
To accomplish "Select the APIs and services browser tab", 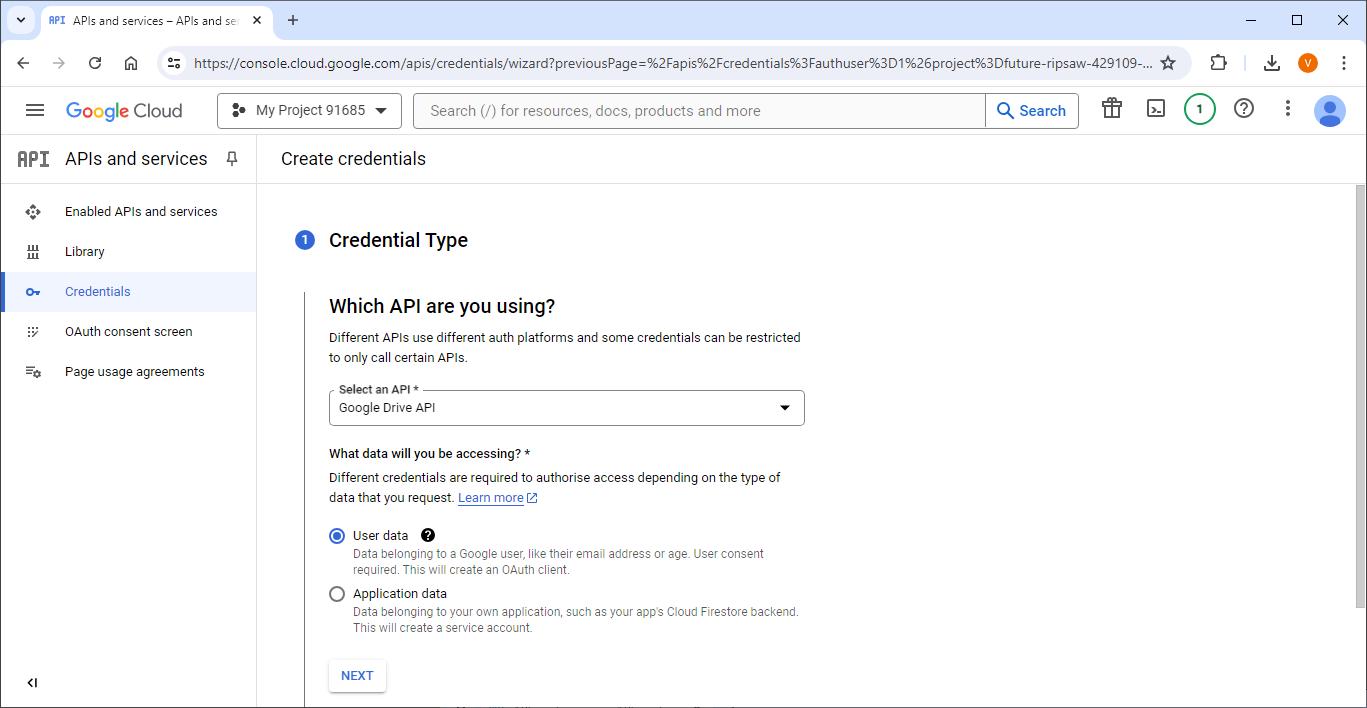I will 155,20.
